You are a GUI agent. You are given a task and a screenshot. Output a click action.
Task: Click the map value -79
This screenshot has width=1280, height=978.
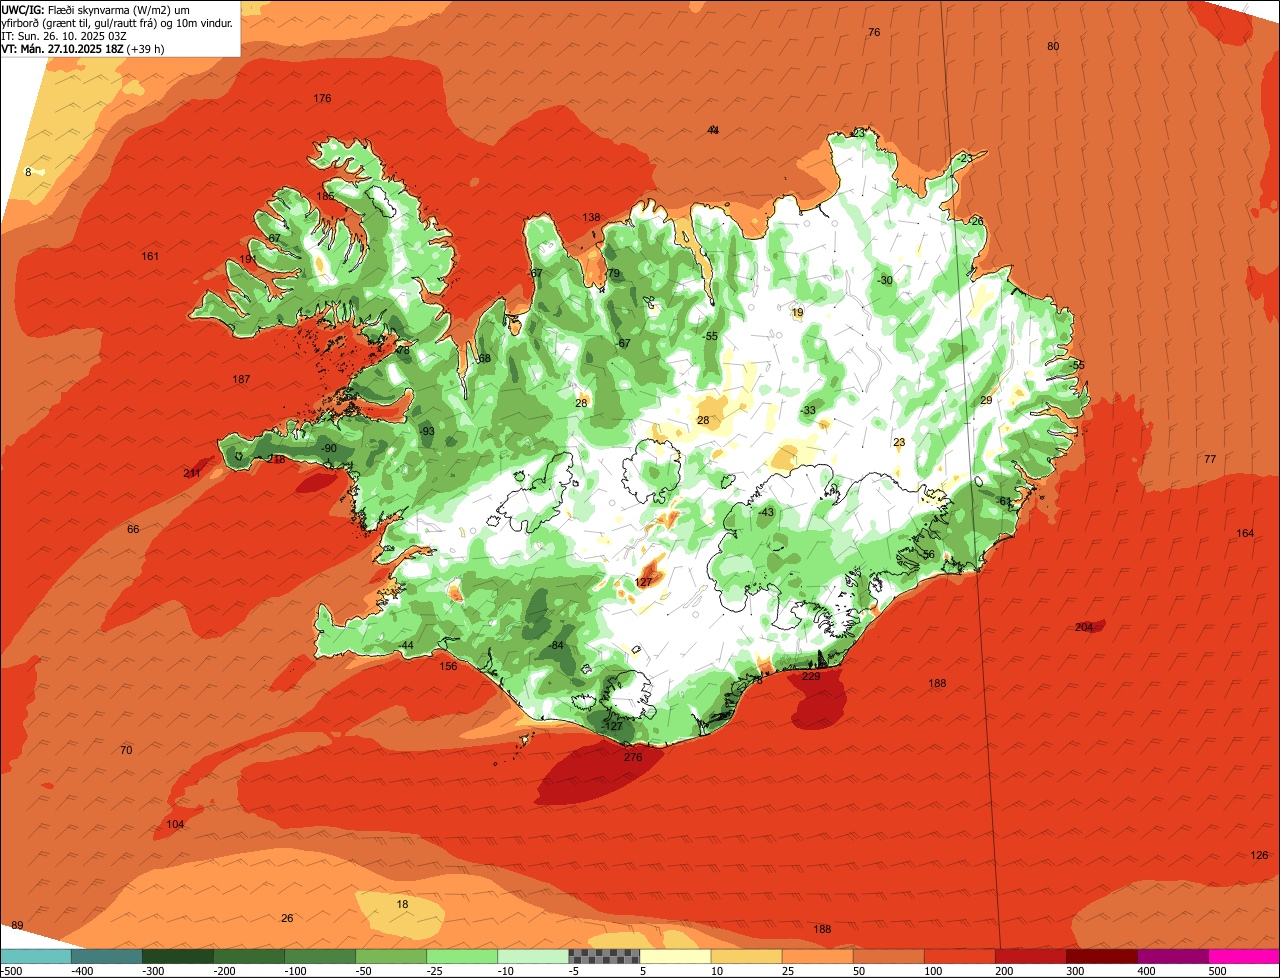tap(612, 273)
